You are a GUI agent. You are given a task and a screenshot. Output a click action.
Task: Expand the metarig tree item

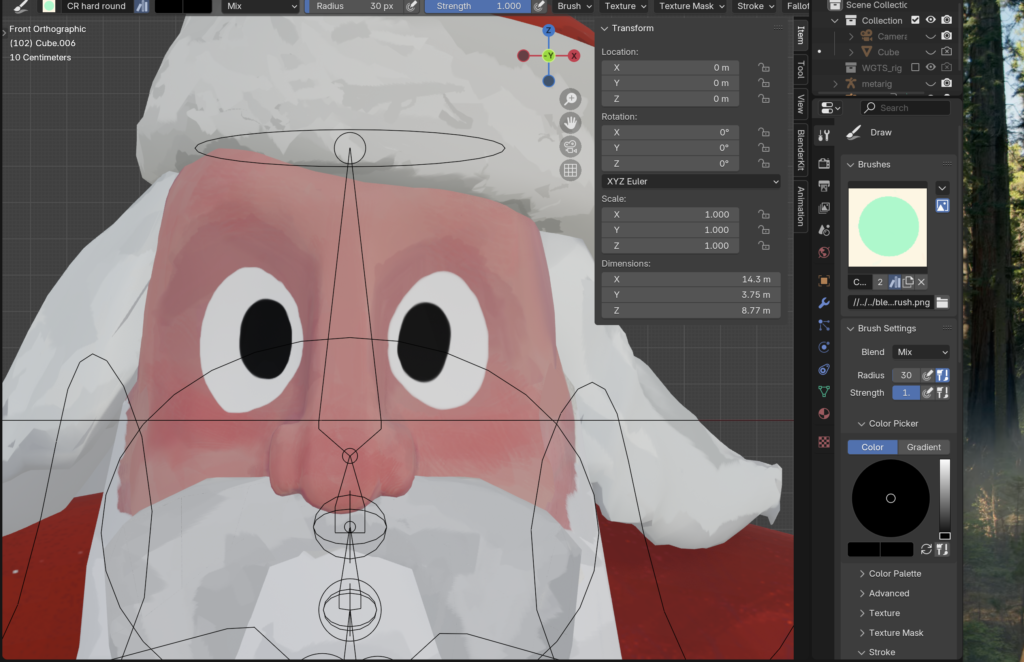pyautogui.click(x=835, y=84)
